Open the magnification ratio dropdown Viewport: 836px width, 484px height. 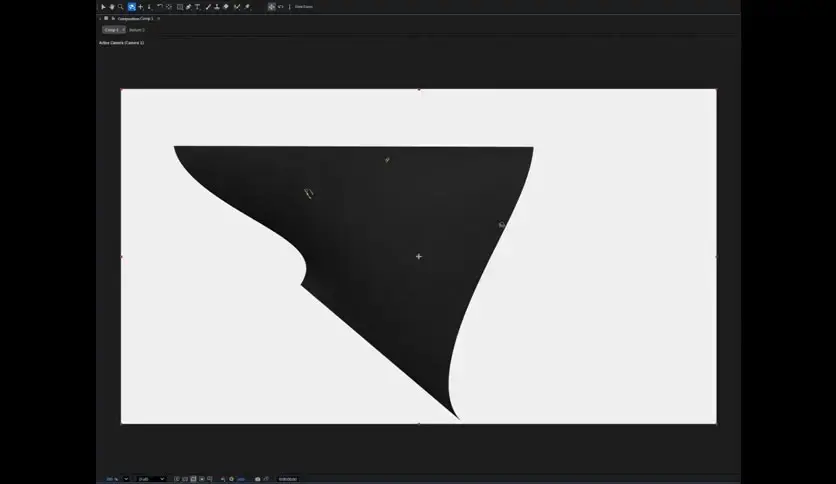[x=117, y=479]
